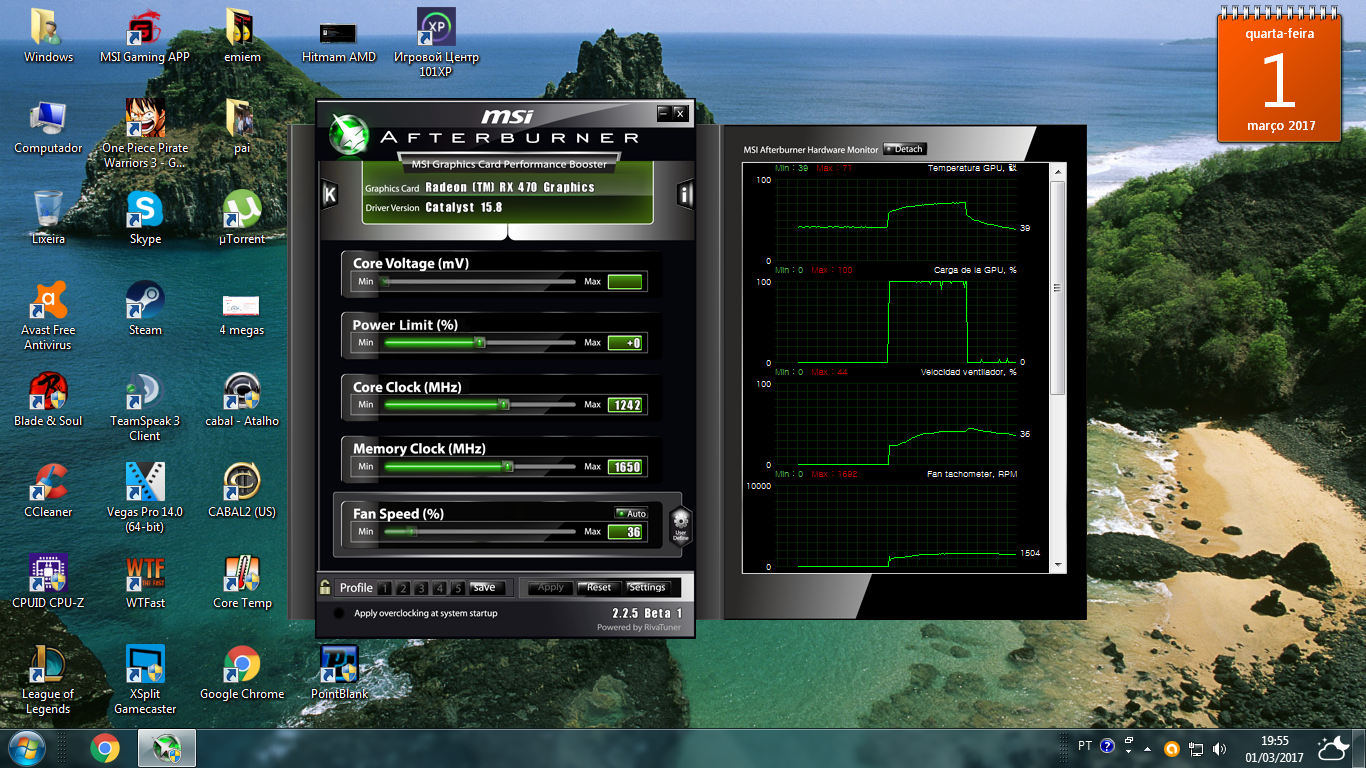Click the Power Limit value field +0
The width and height of the screenshot is (1366, 768).
pos(625,343)
